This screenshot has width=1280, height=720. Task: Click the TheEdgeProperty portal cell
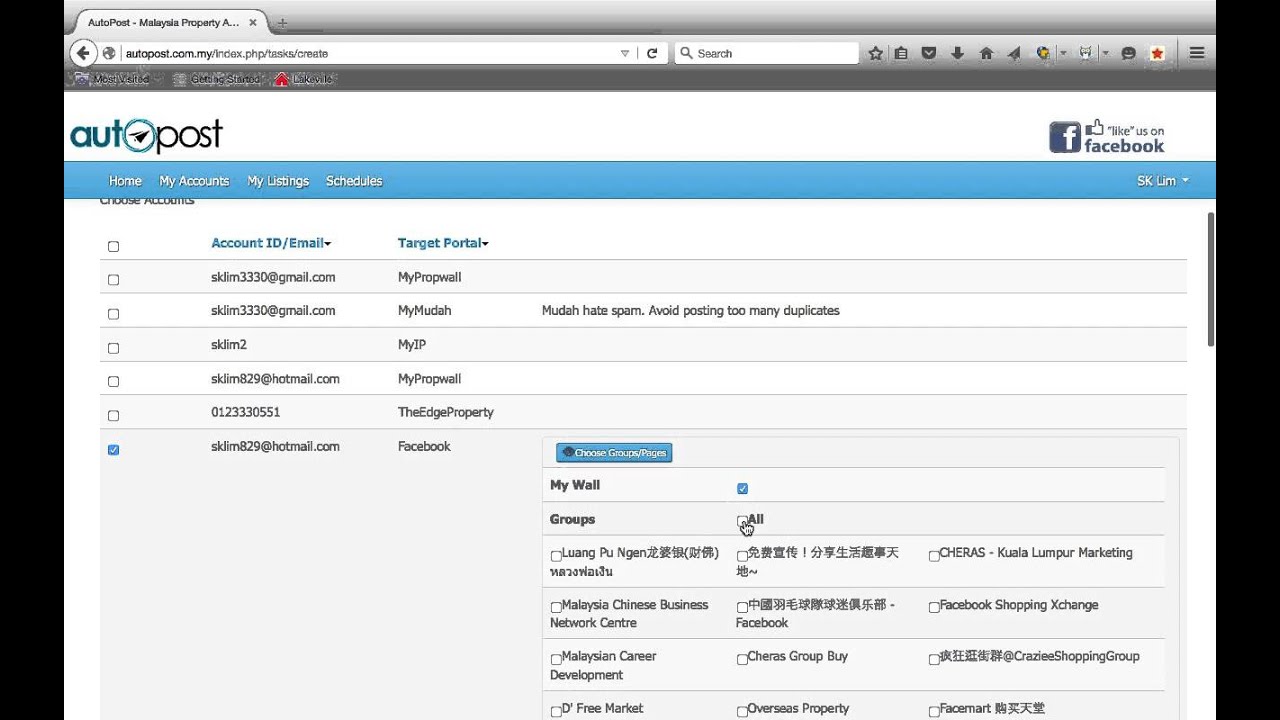[445, 412]
